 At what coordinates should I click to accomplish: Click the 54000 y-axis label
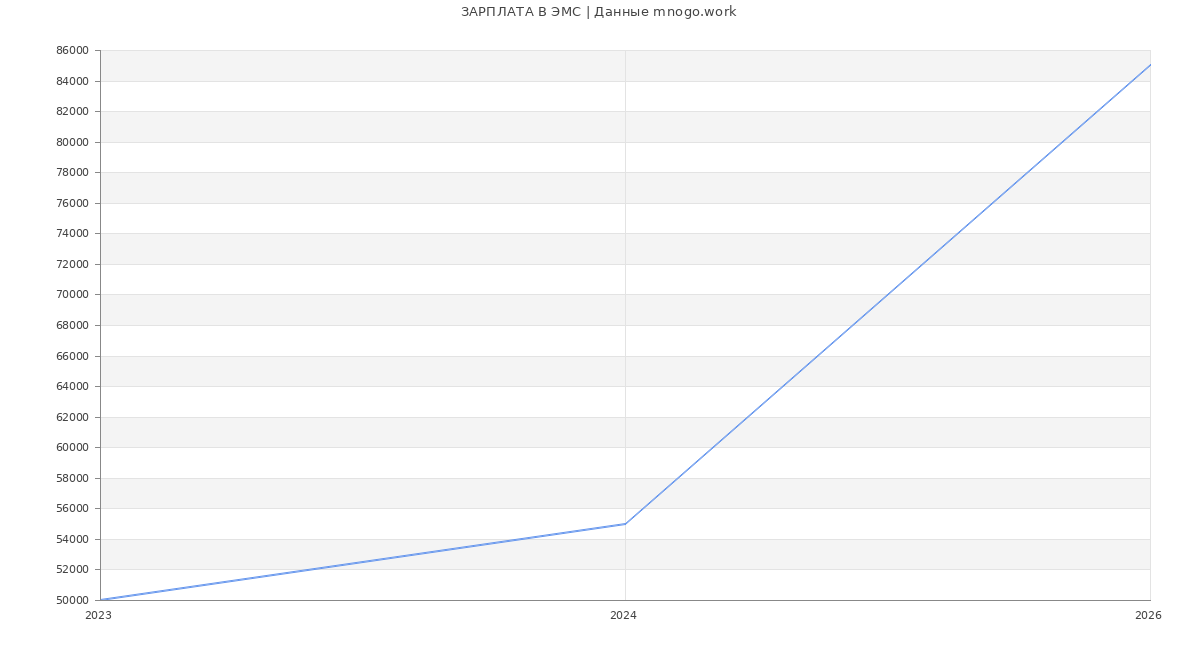[x=72, y=539]
